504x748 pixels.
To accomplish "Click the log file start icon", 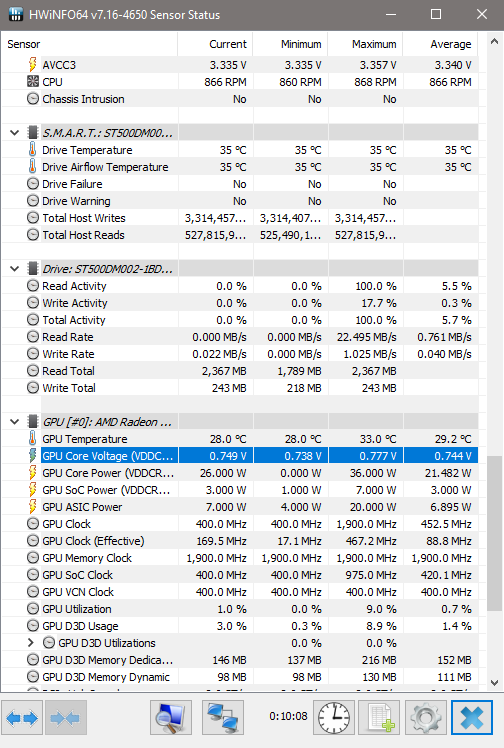I will coord(379,717).
